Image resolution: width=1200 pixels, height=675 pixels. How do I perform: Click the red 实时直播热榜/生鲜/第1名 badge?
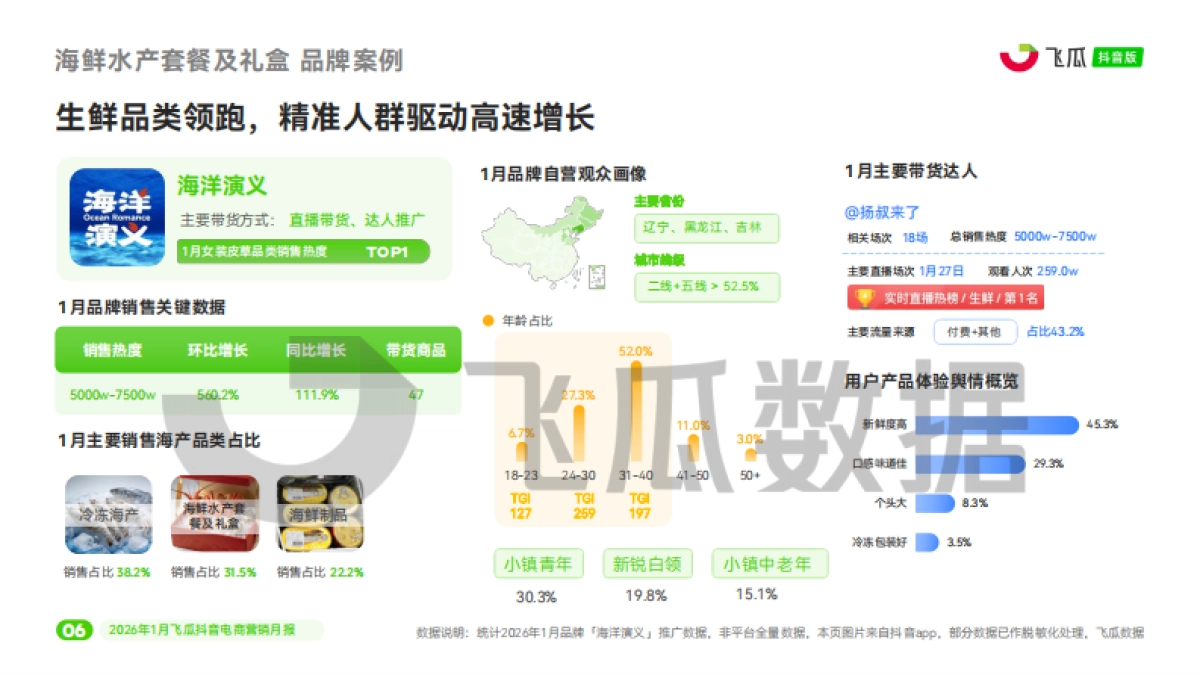click(x=945, y=297)
